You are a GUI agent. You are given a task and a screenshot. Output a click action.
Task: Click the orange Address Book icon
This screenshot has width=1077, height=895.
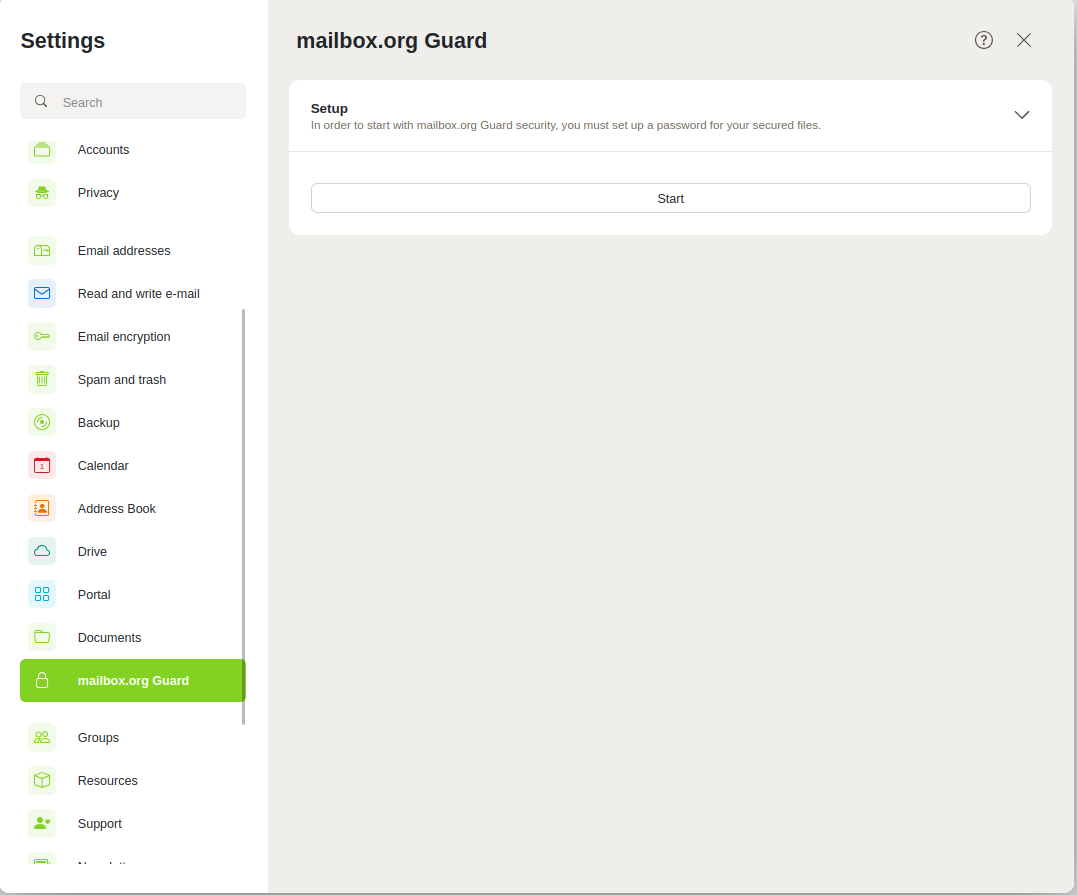pos(42,508)
